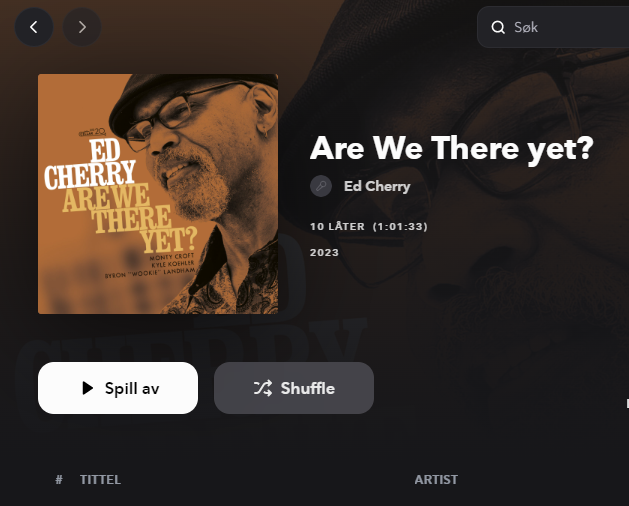Open the Ed Cherry album cover artwork
629x506 pixels.
(158, 194)
